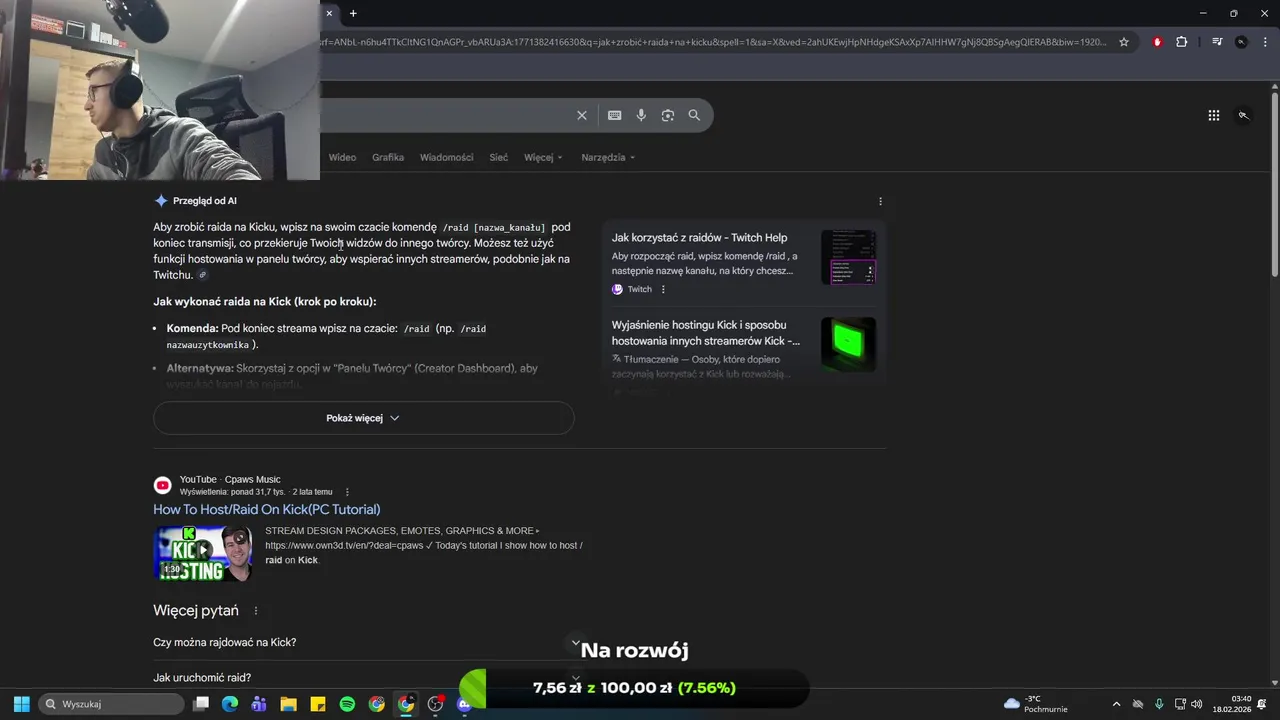This screenshot has width=1280, height=720.
Task: Show hidden system tray icons
Action: pos(1116,704)
